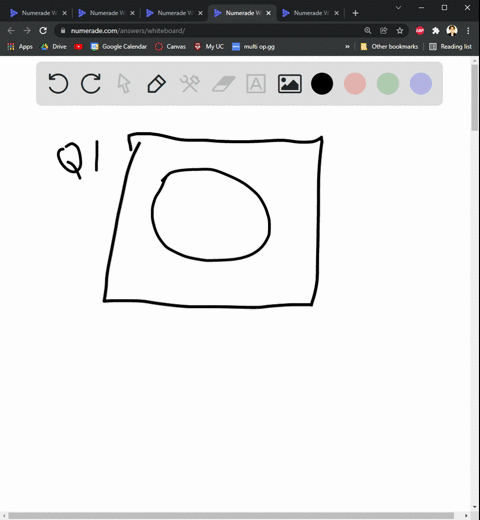Image resolution: width=480 pixels, height=520 pixels.
Task: Open the Apps bookmark shortcut
Action: (20, 47)
